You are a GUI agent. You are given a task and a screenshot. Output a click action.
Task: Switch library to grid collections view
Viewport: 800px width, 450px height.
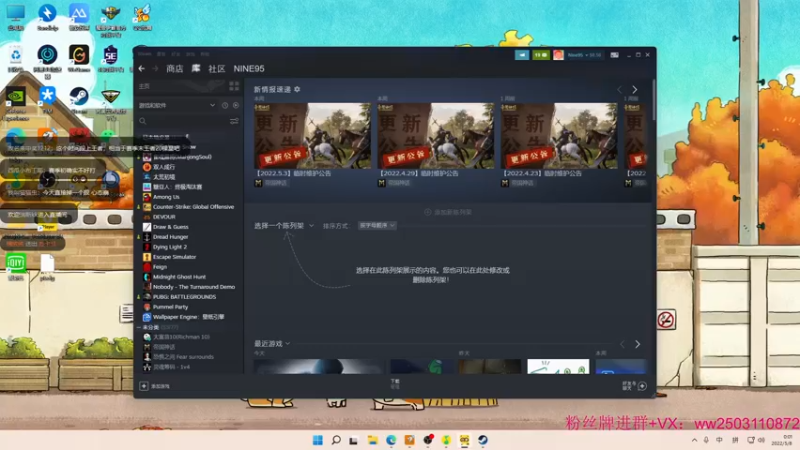234,86
